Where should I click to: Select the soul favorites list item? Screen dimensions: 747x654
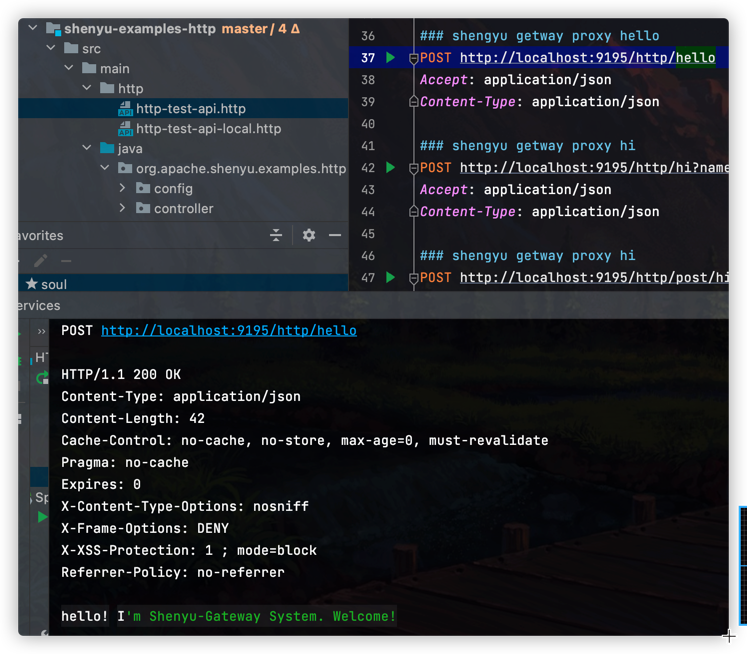tap(54, 284)
